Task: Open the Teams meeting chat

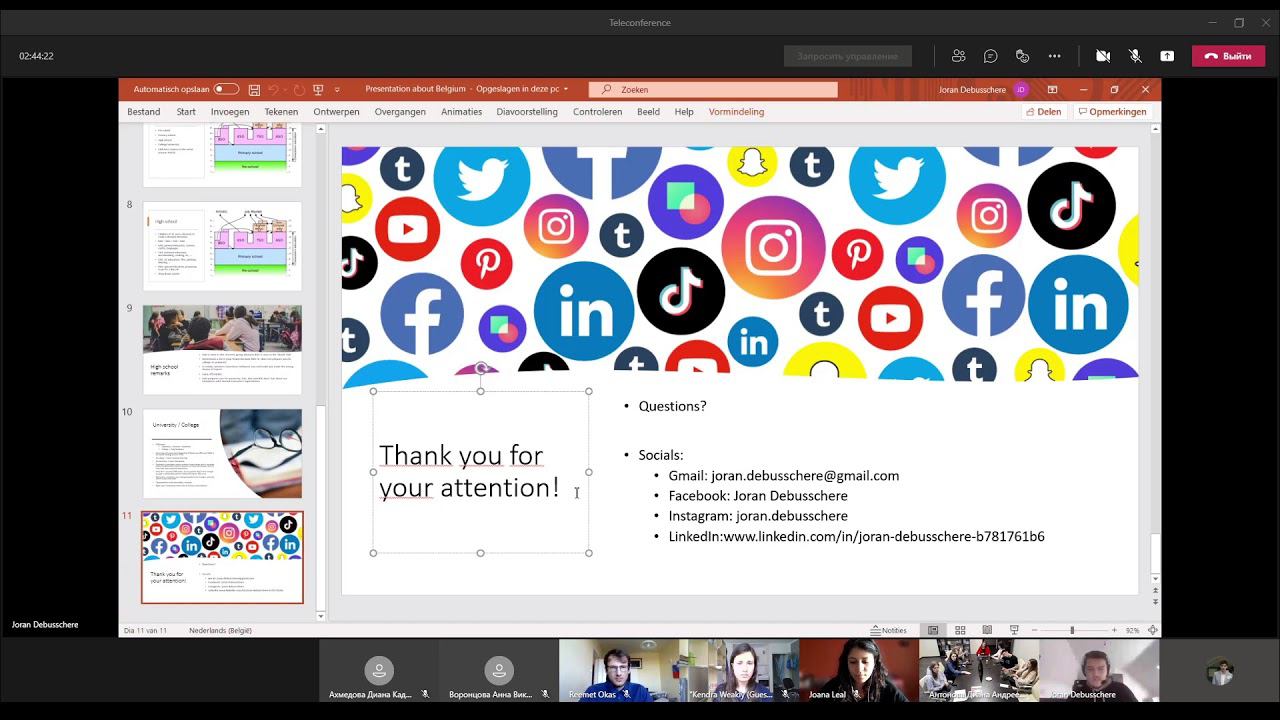Action: click(990, 56)
